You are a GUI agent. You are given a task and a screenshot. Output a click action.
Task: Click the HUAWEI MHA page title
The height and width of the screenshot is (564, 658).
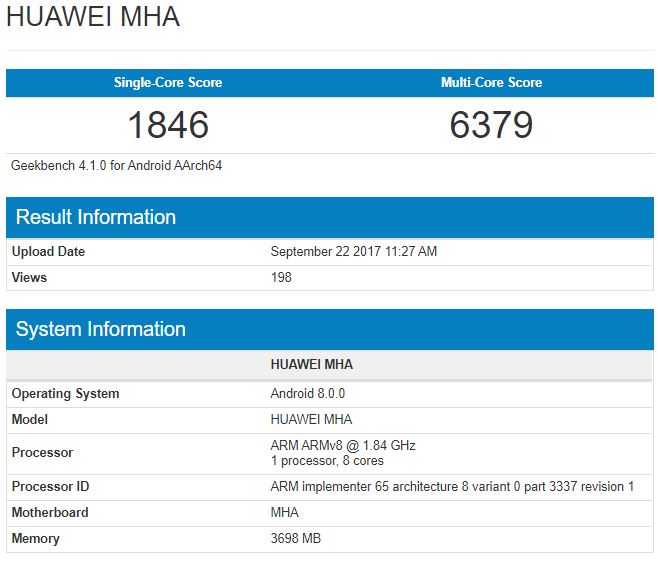tap(93, 18)
